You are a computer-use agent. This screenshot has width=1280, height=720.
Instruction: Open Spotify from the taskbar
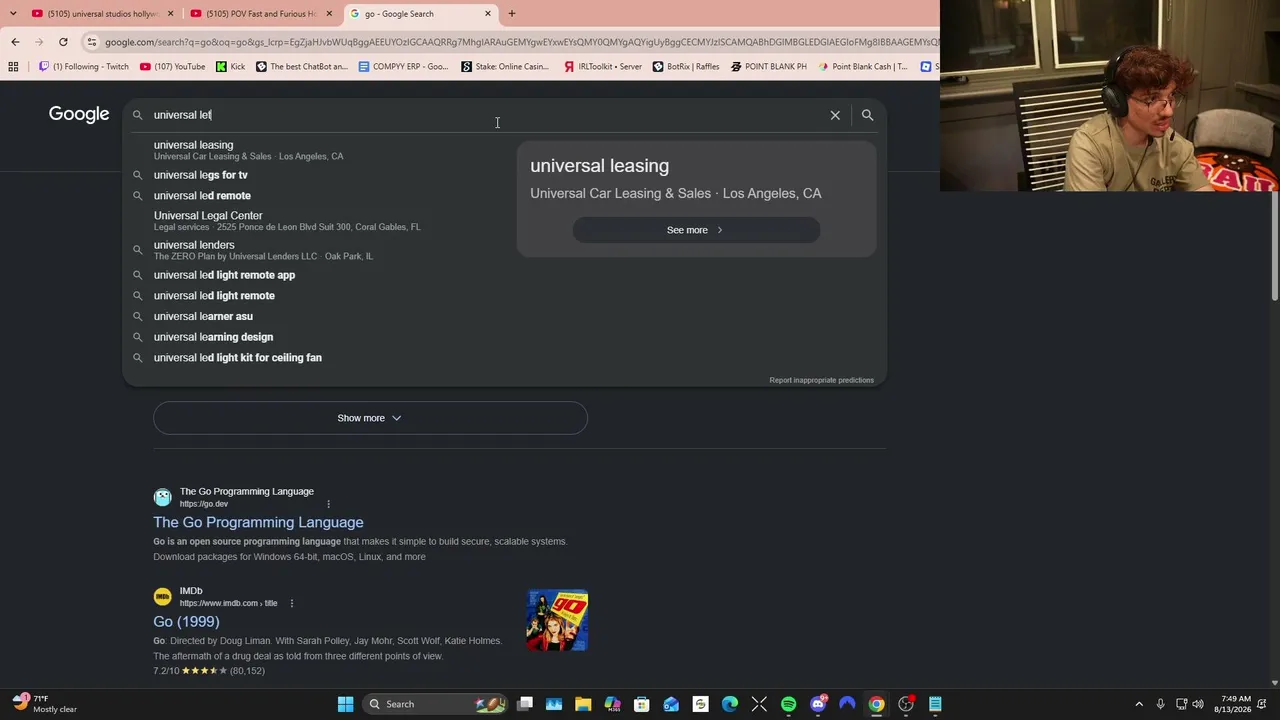pos(788,704)
